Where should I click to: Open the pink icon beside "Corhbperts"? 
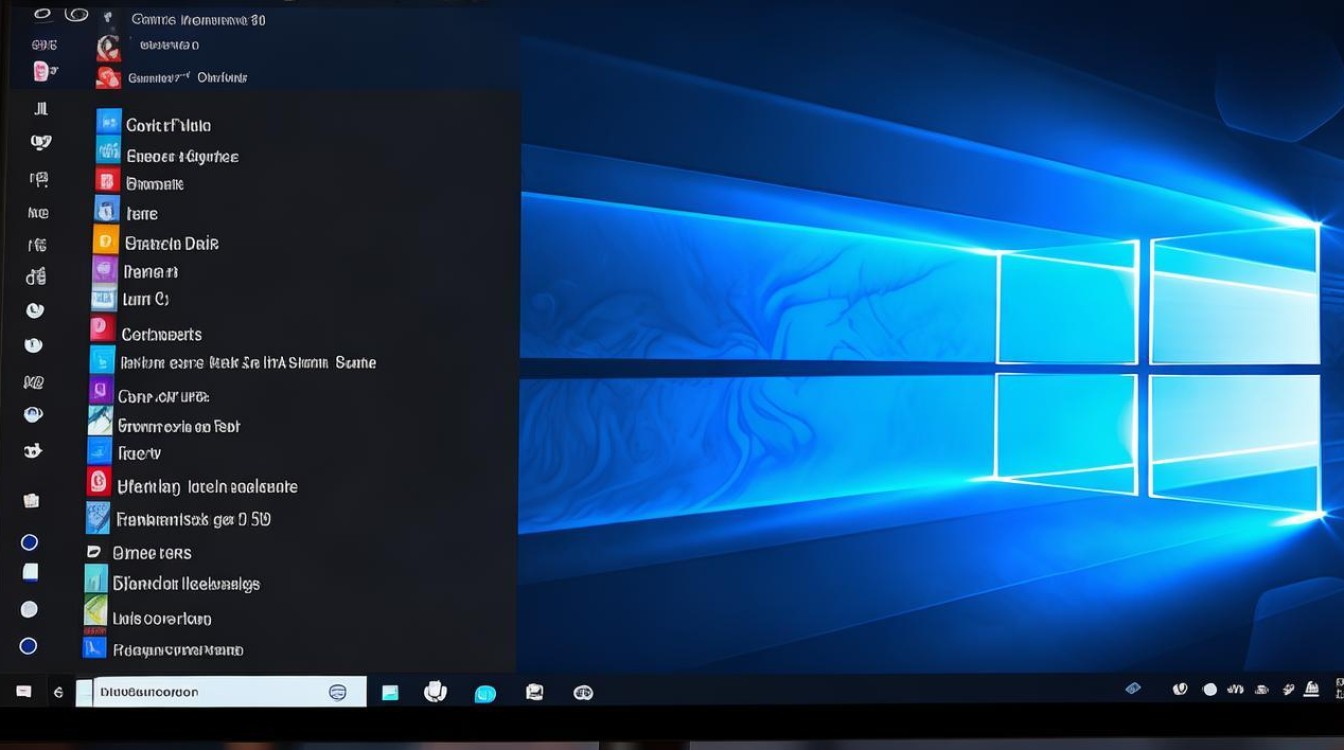click(100, 328)
